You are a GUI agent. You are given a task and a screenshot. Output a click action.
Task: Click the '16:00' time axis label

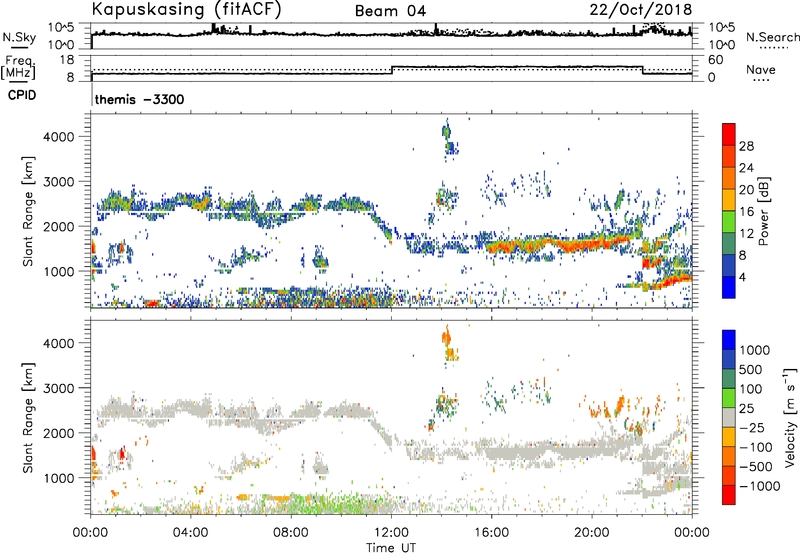point(491,533)
